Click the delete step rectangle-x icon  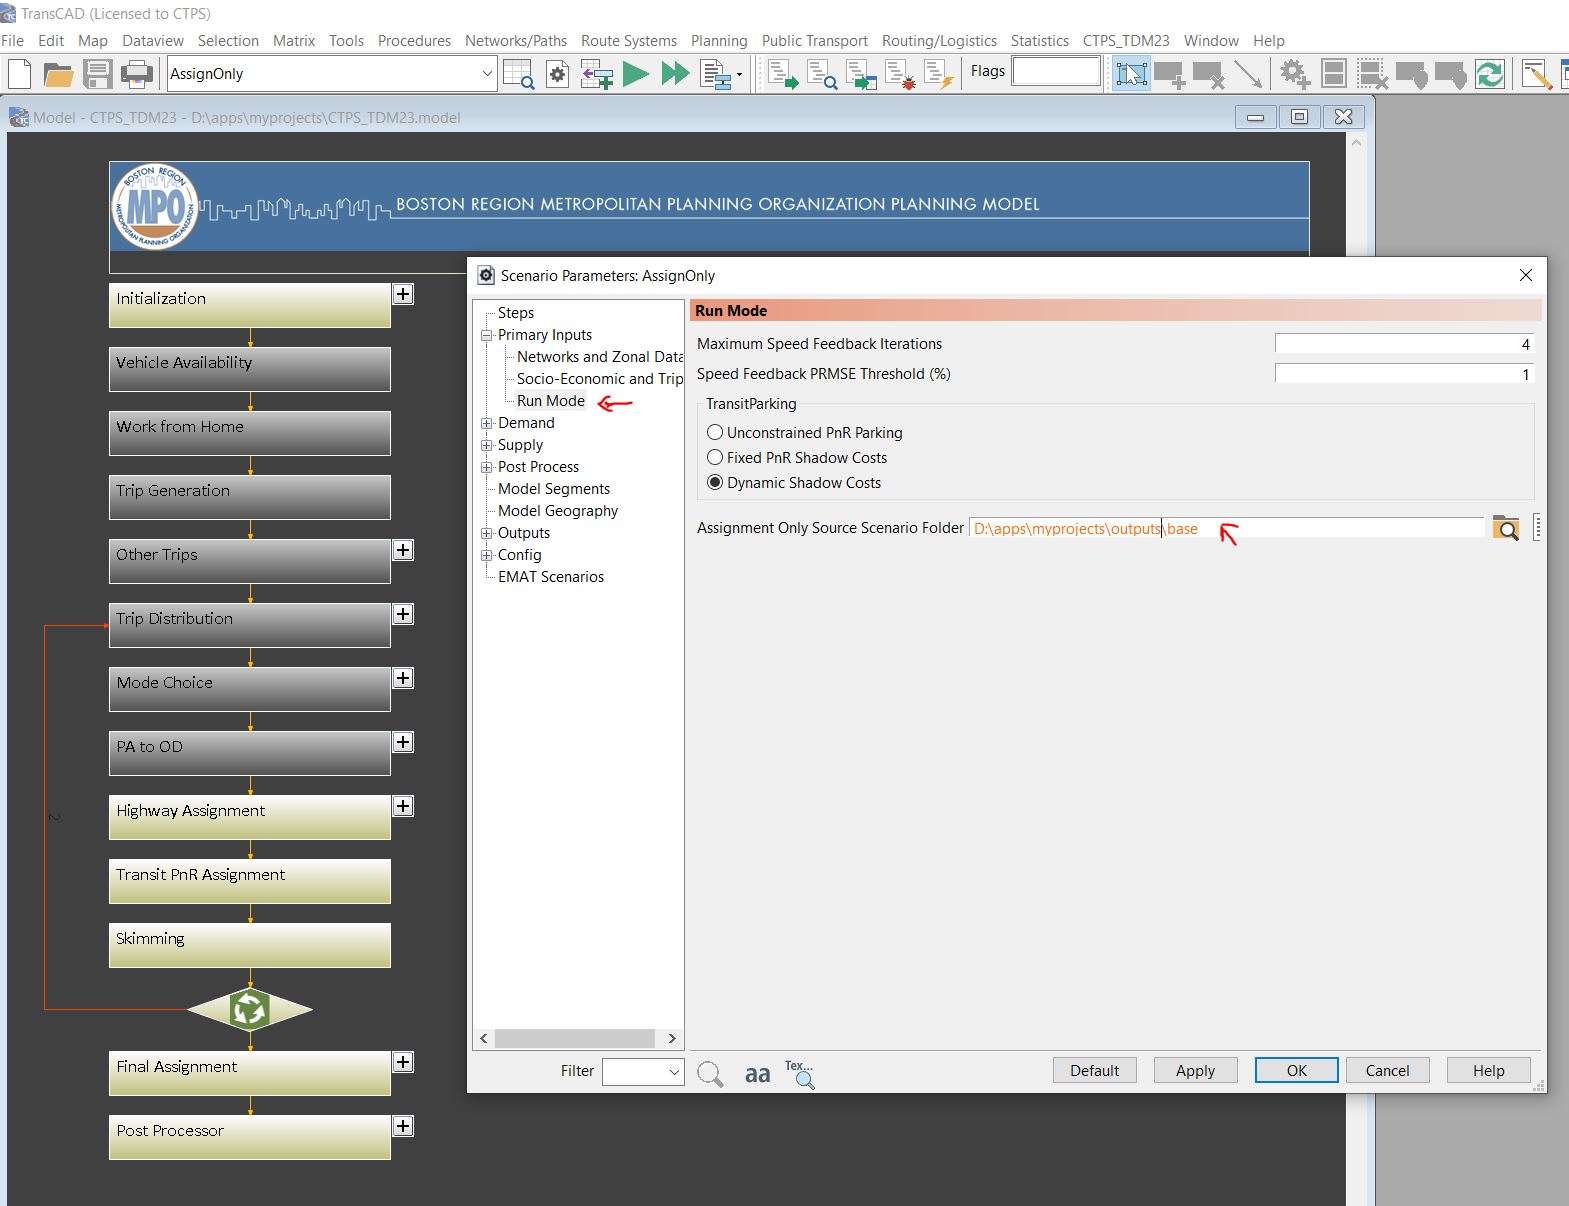tap(1209, 74)
